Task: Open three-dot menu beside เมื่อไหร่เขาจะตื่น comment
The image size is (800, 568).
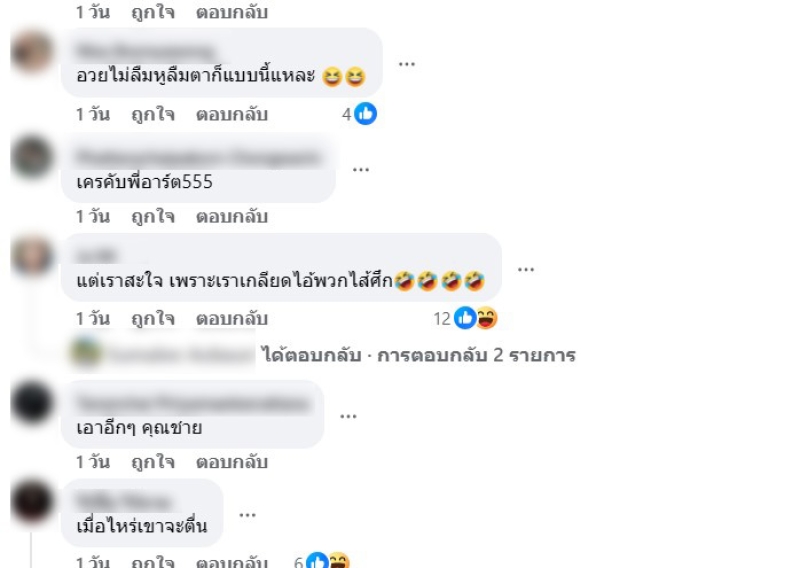Action: coord(247,515)
